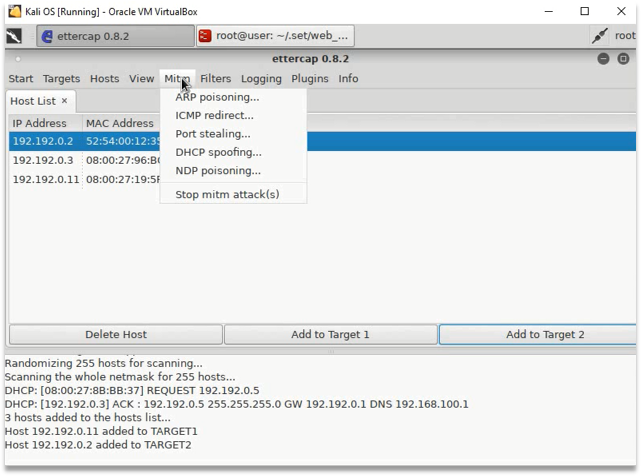Click MAC address 52:54:00:12 cell
The width and height of the screenshot is (641, 476).
(123, 141)
